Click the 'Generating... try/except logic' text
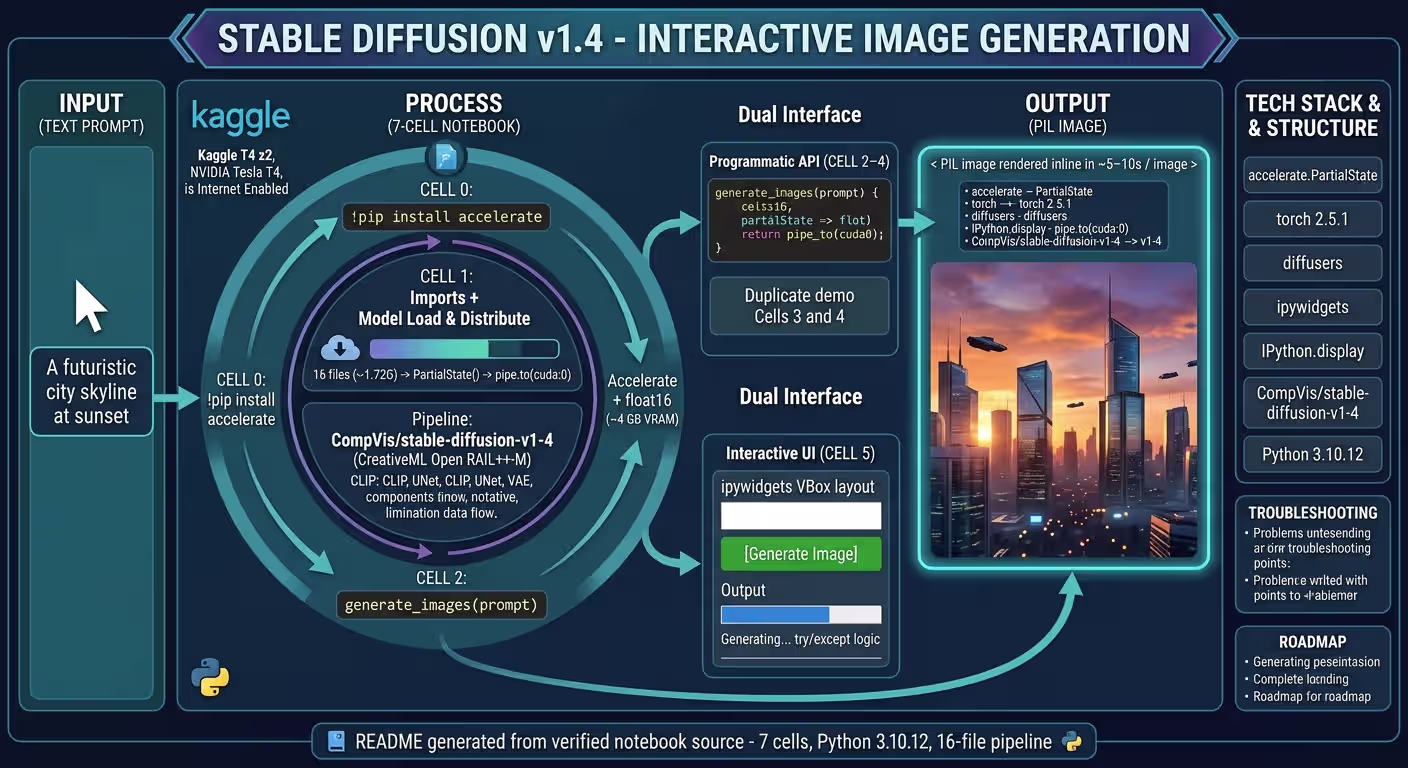 click(800, 639)
